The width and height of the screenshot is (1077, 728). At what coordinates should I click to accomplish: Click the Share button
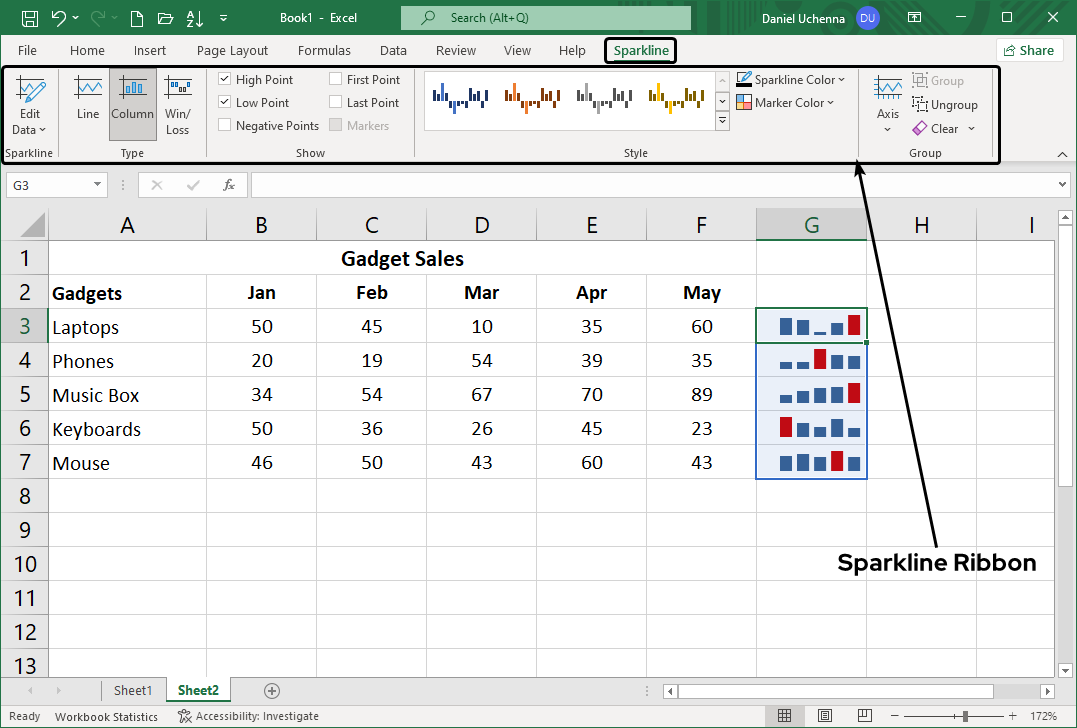coord(1029,49)
